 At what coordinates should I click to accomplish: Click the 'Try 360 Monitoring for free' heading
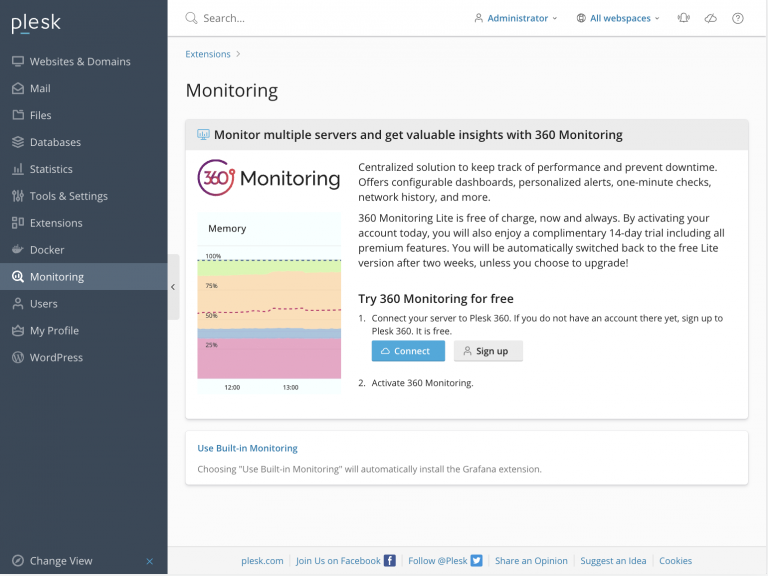tap(436, 299)
